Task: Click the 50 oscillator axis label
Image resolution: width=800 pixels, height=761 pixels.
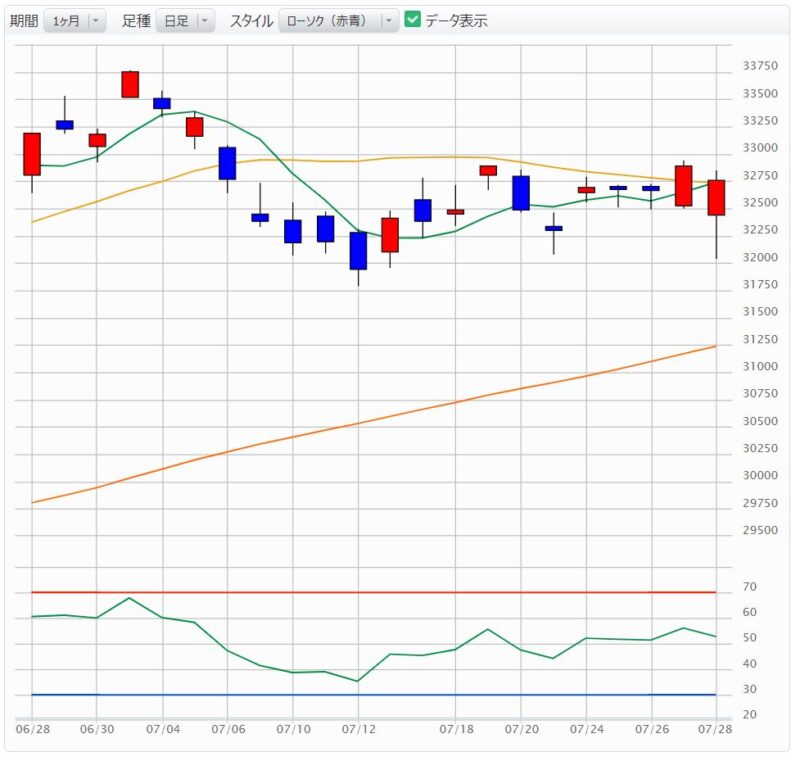Action: click(749, 638)
